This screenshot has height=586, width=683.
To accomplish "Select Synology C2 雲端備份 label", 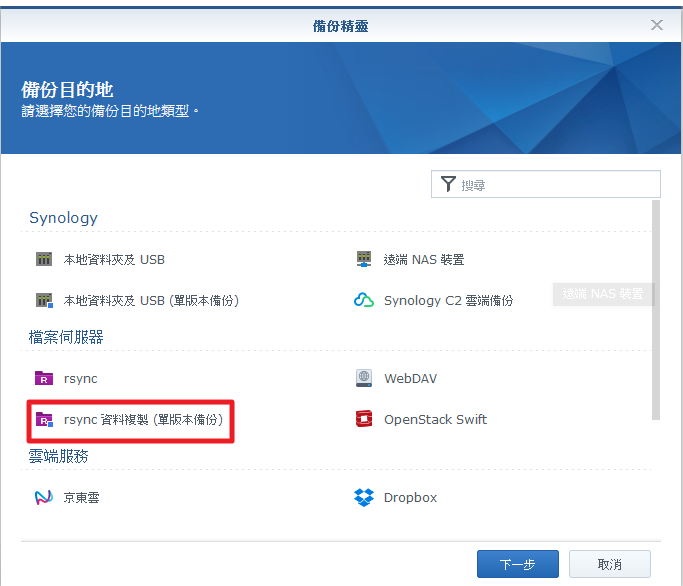I will 449,301.
